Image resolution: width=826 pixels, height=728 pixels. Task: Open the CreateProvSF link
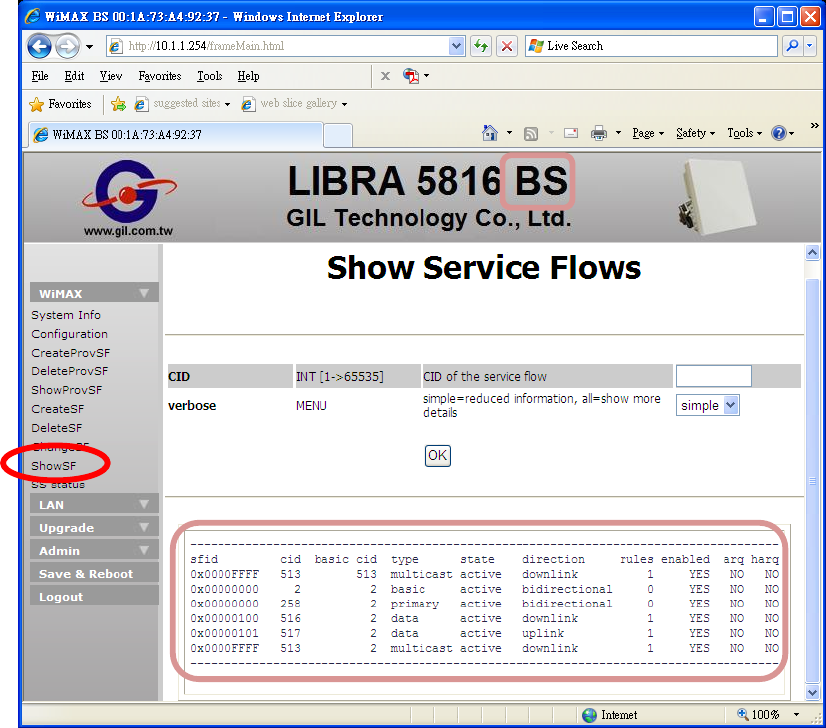[x=71, y=353]
